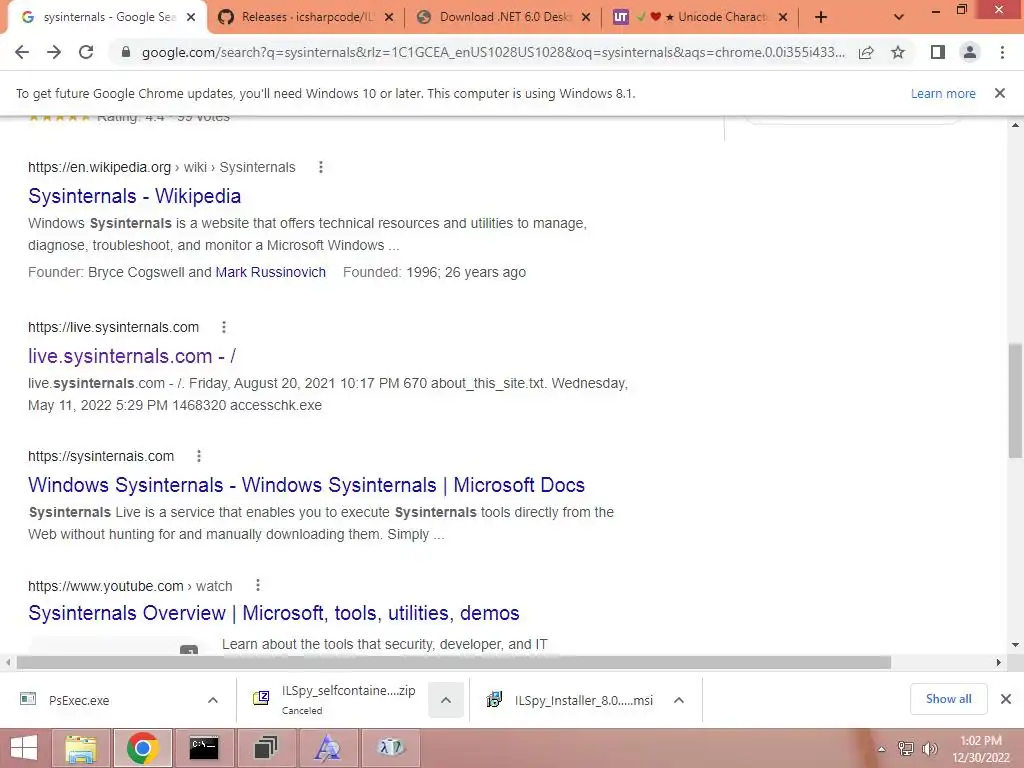Open more options for the Wikipedia result
The image size is (1024, 768).
click(x=321, y=167)
